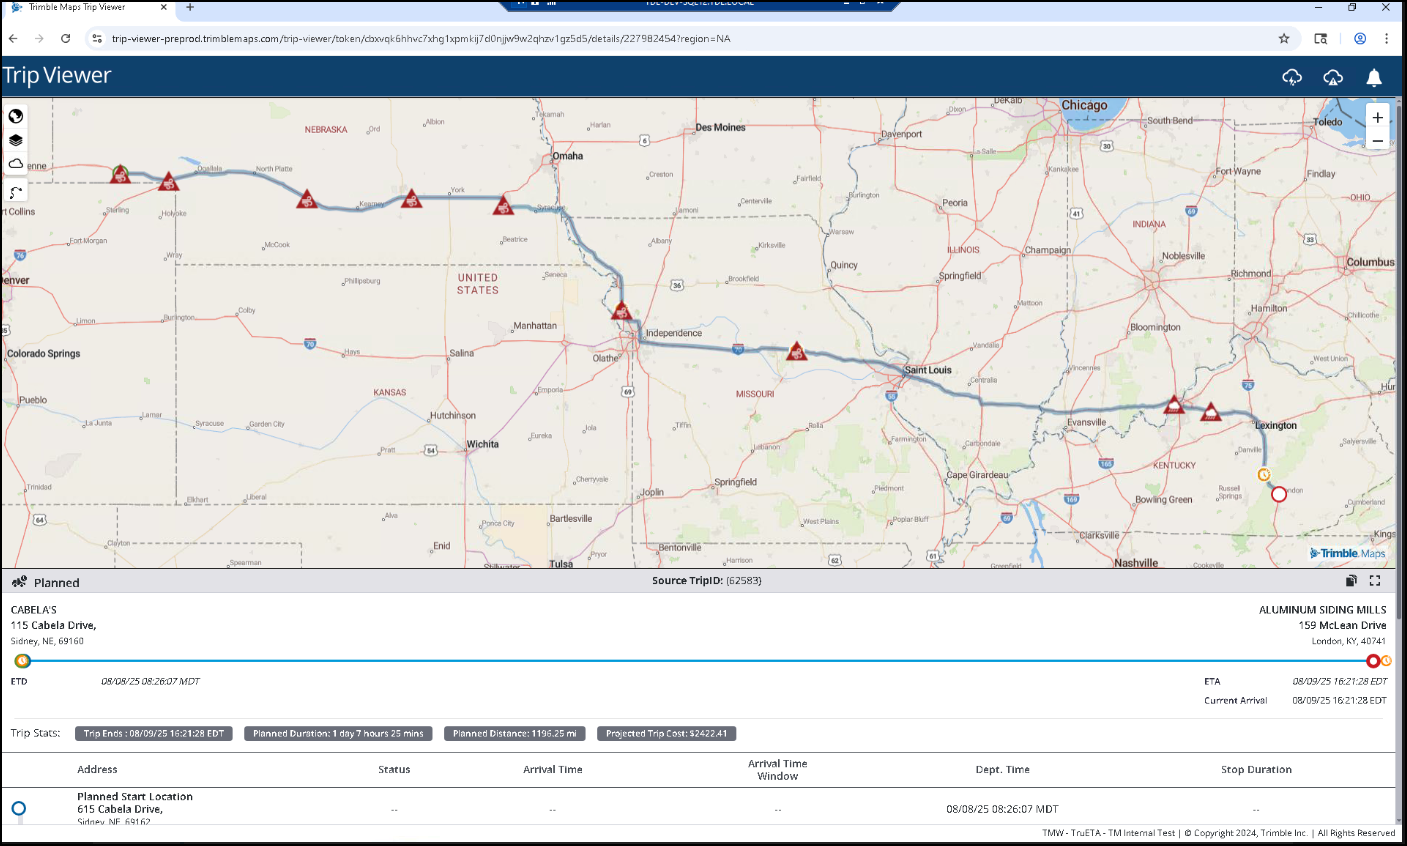This screenshot has height=846, width=1407.
Task: Copy trip details with the copy icon
Action: point(1351,581)
